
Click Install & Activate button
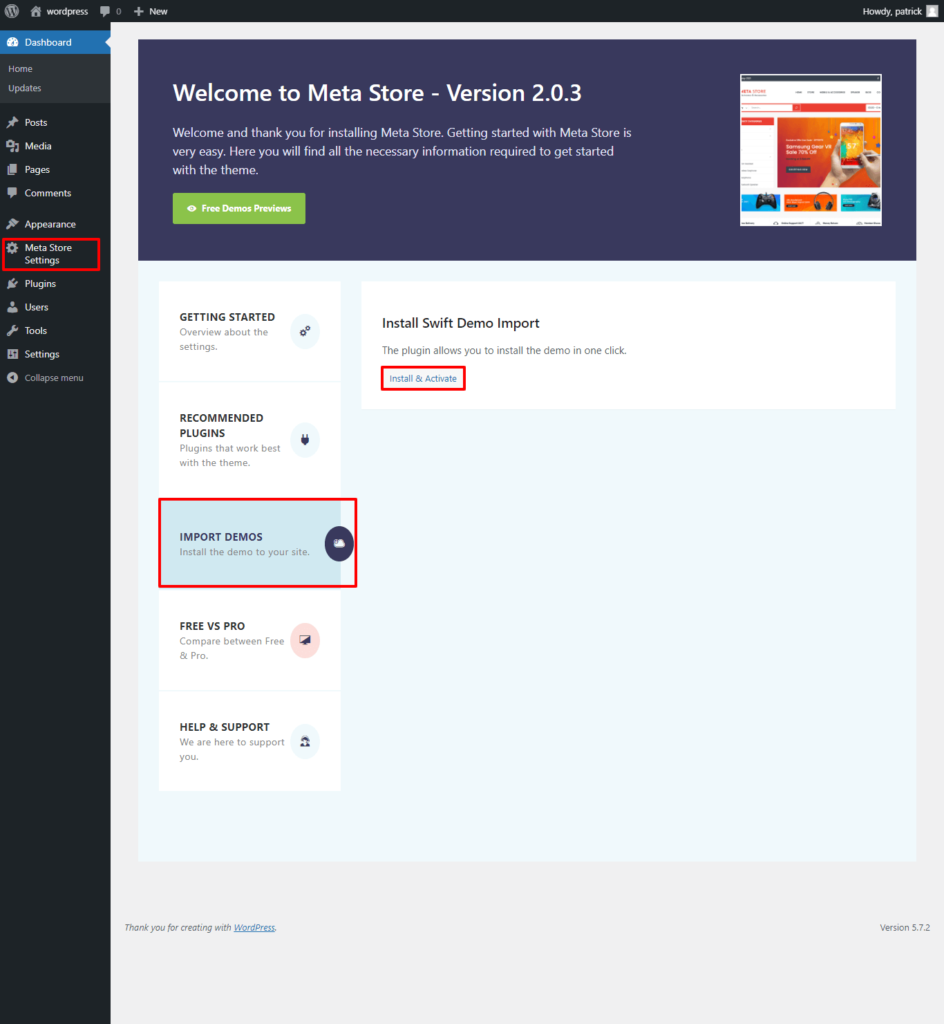point(423,379)
